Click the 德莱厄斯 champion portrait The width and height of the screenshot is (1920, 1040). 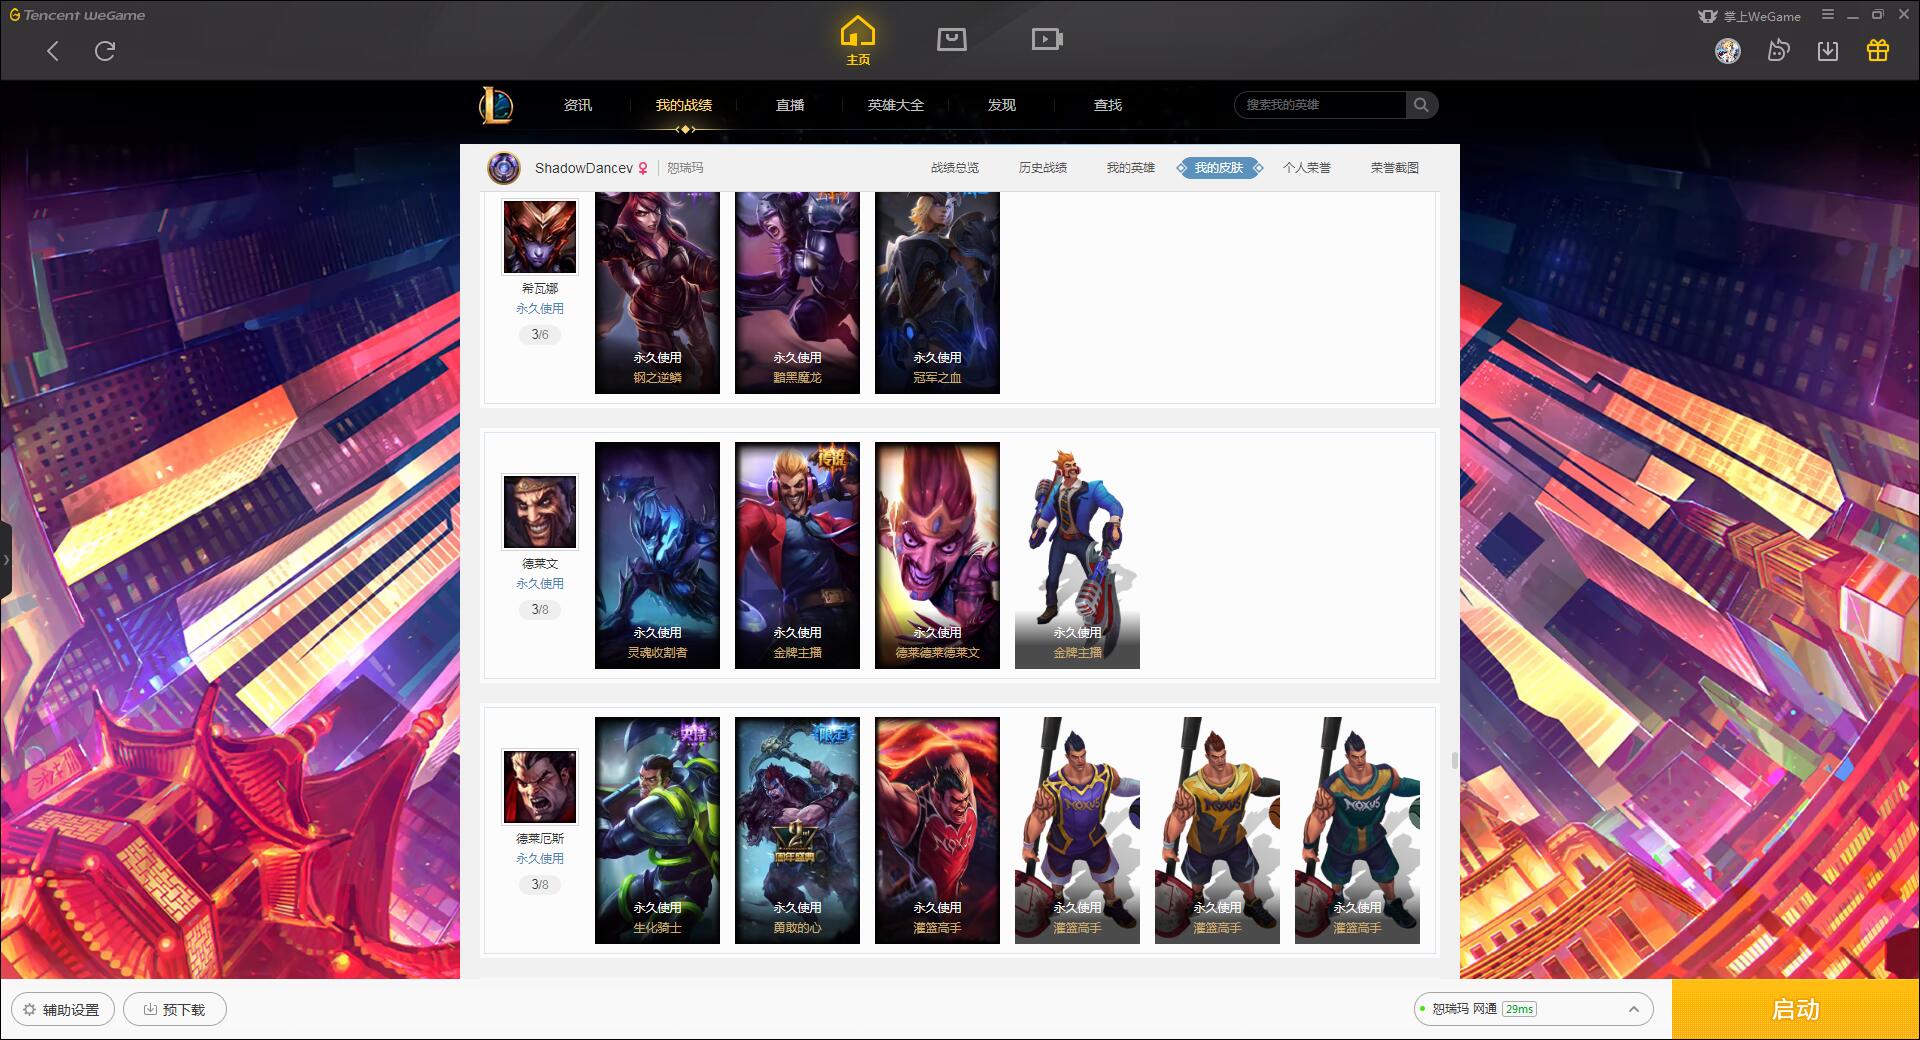[540, 787]
